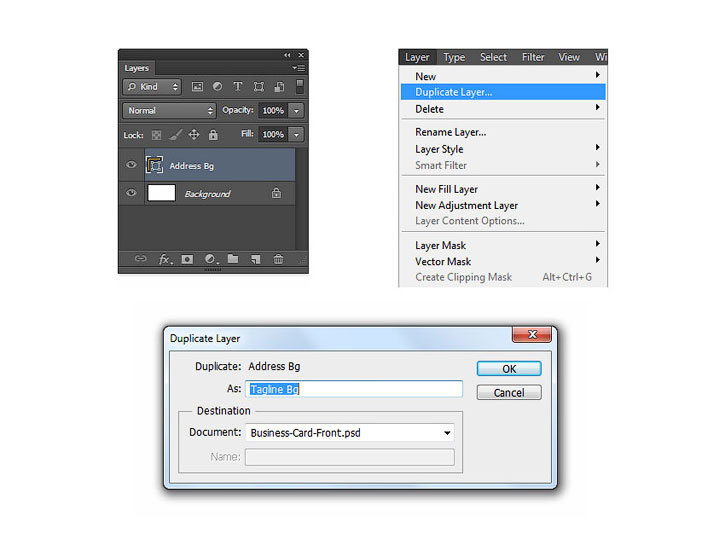Click Address Bg layer thumbnail
This screenshot has height=533, width=725.
154,165
